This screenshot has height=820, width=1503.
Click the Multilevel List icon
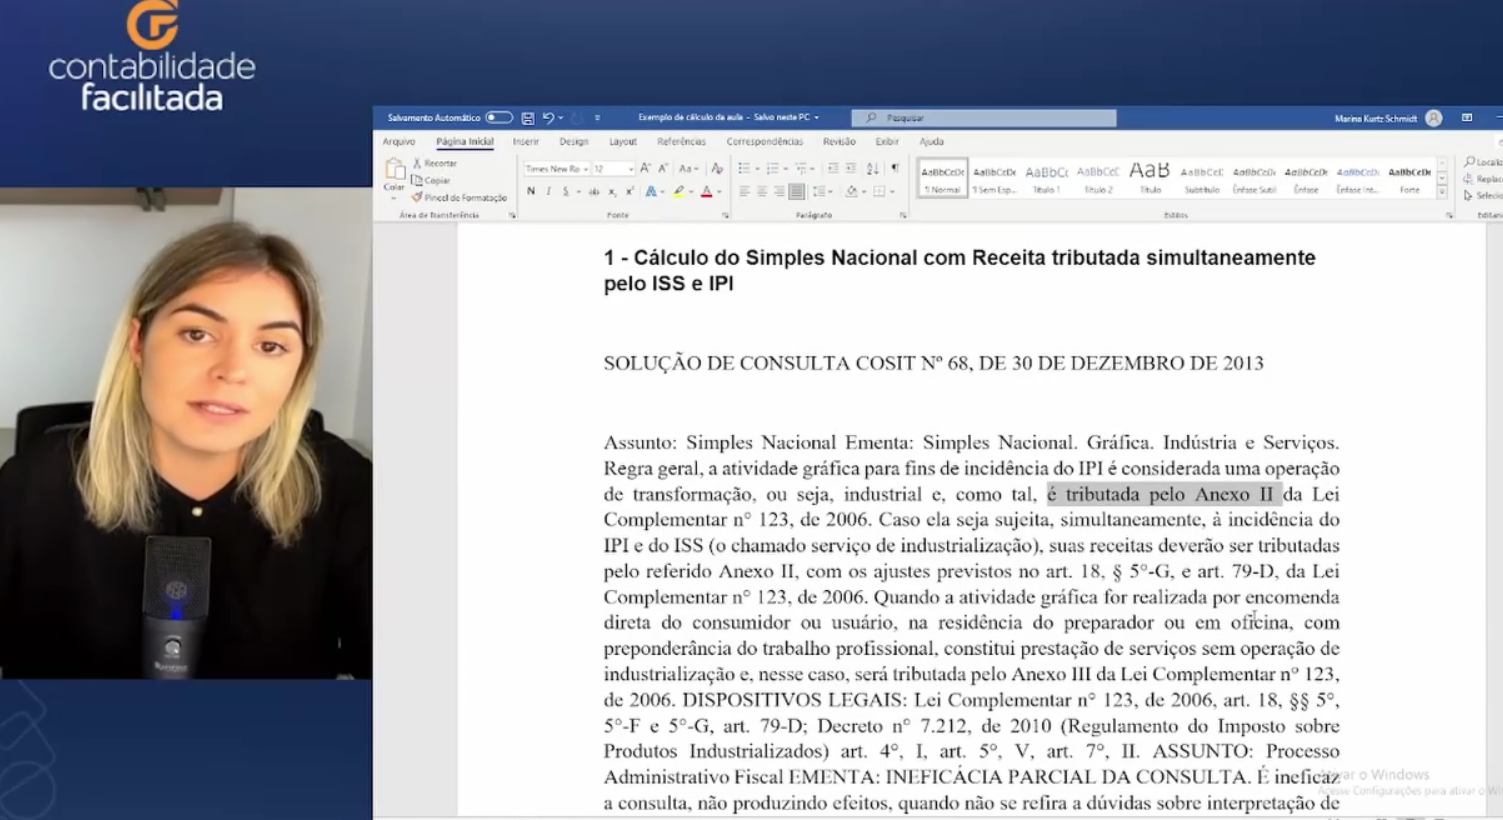800,168
